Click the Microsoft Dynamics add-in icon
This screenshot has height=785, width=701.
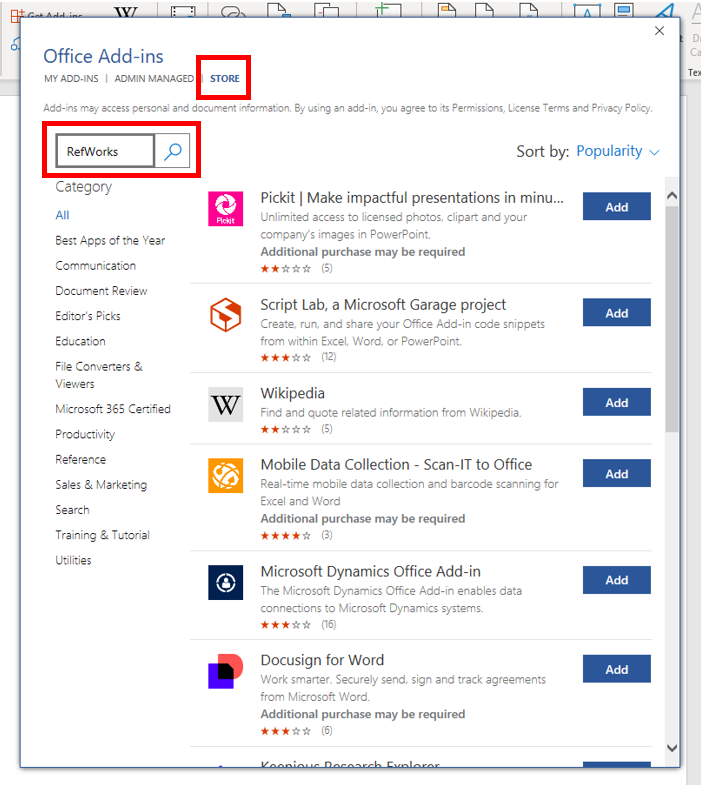[x=225, y=582]
